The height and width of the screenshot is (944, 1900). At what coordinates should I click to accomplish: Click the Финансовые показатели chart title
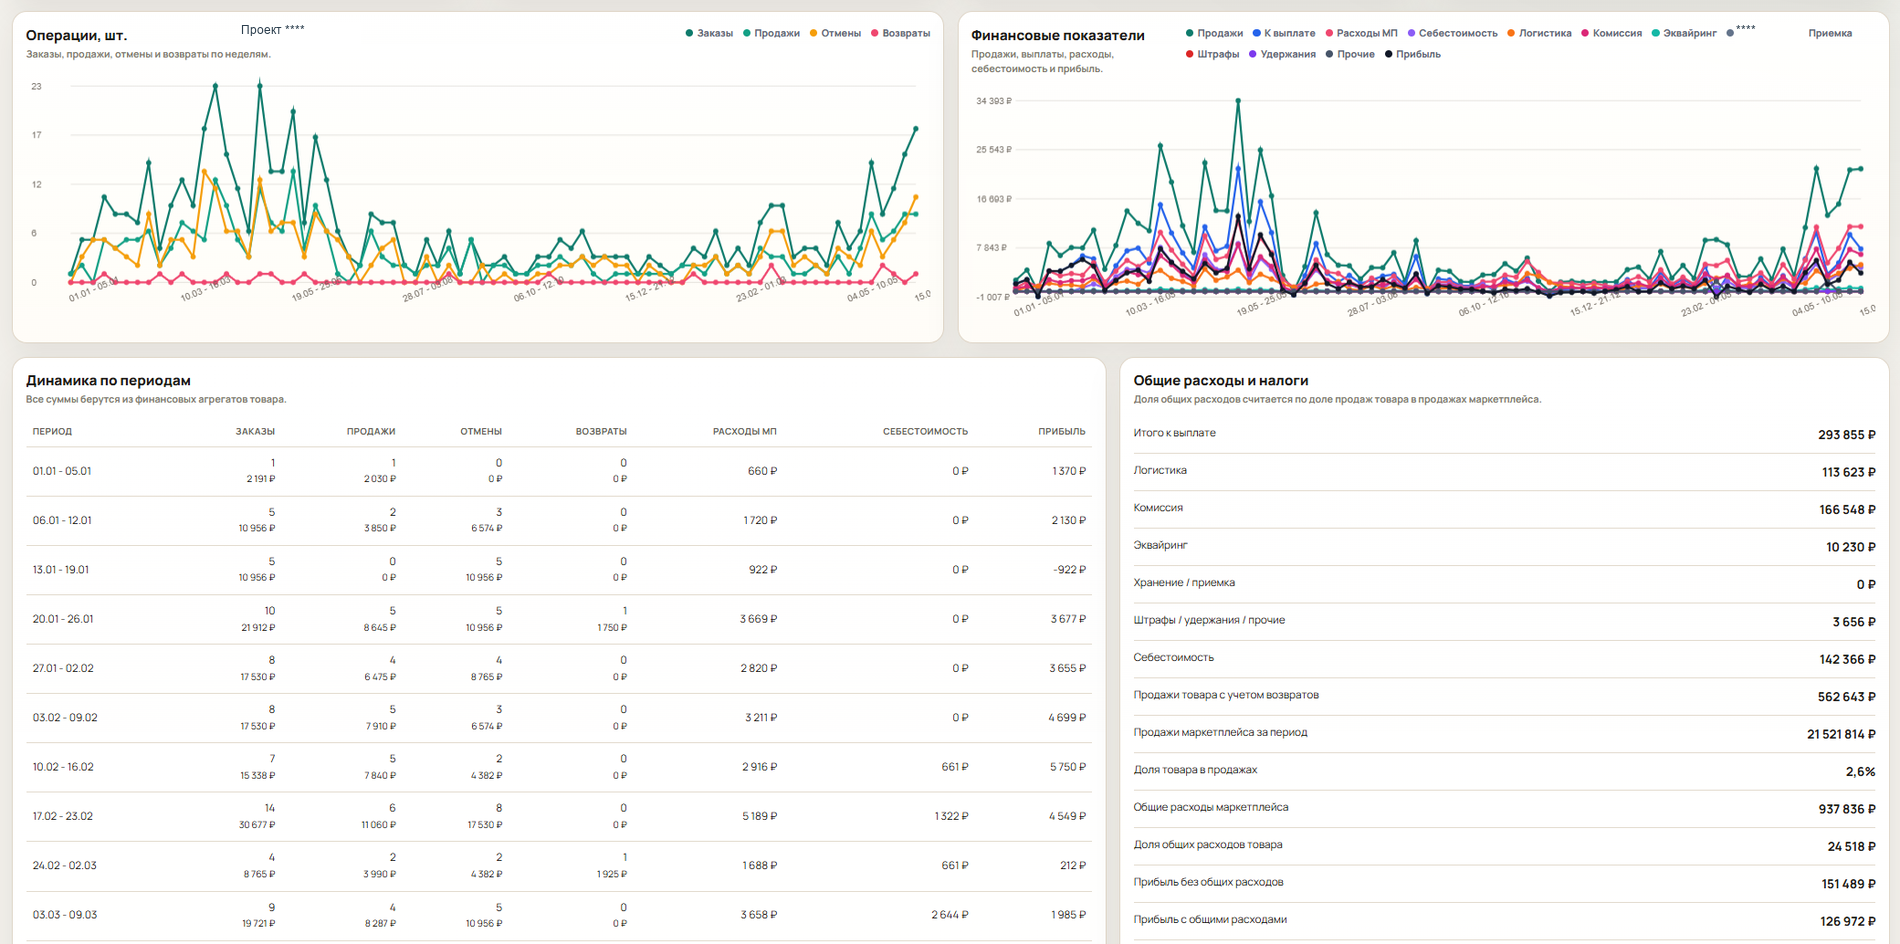(x=1058, y=36)
